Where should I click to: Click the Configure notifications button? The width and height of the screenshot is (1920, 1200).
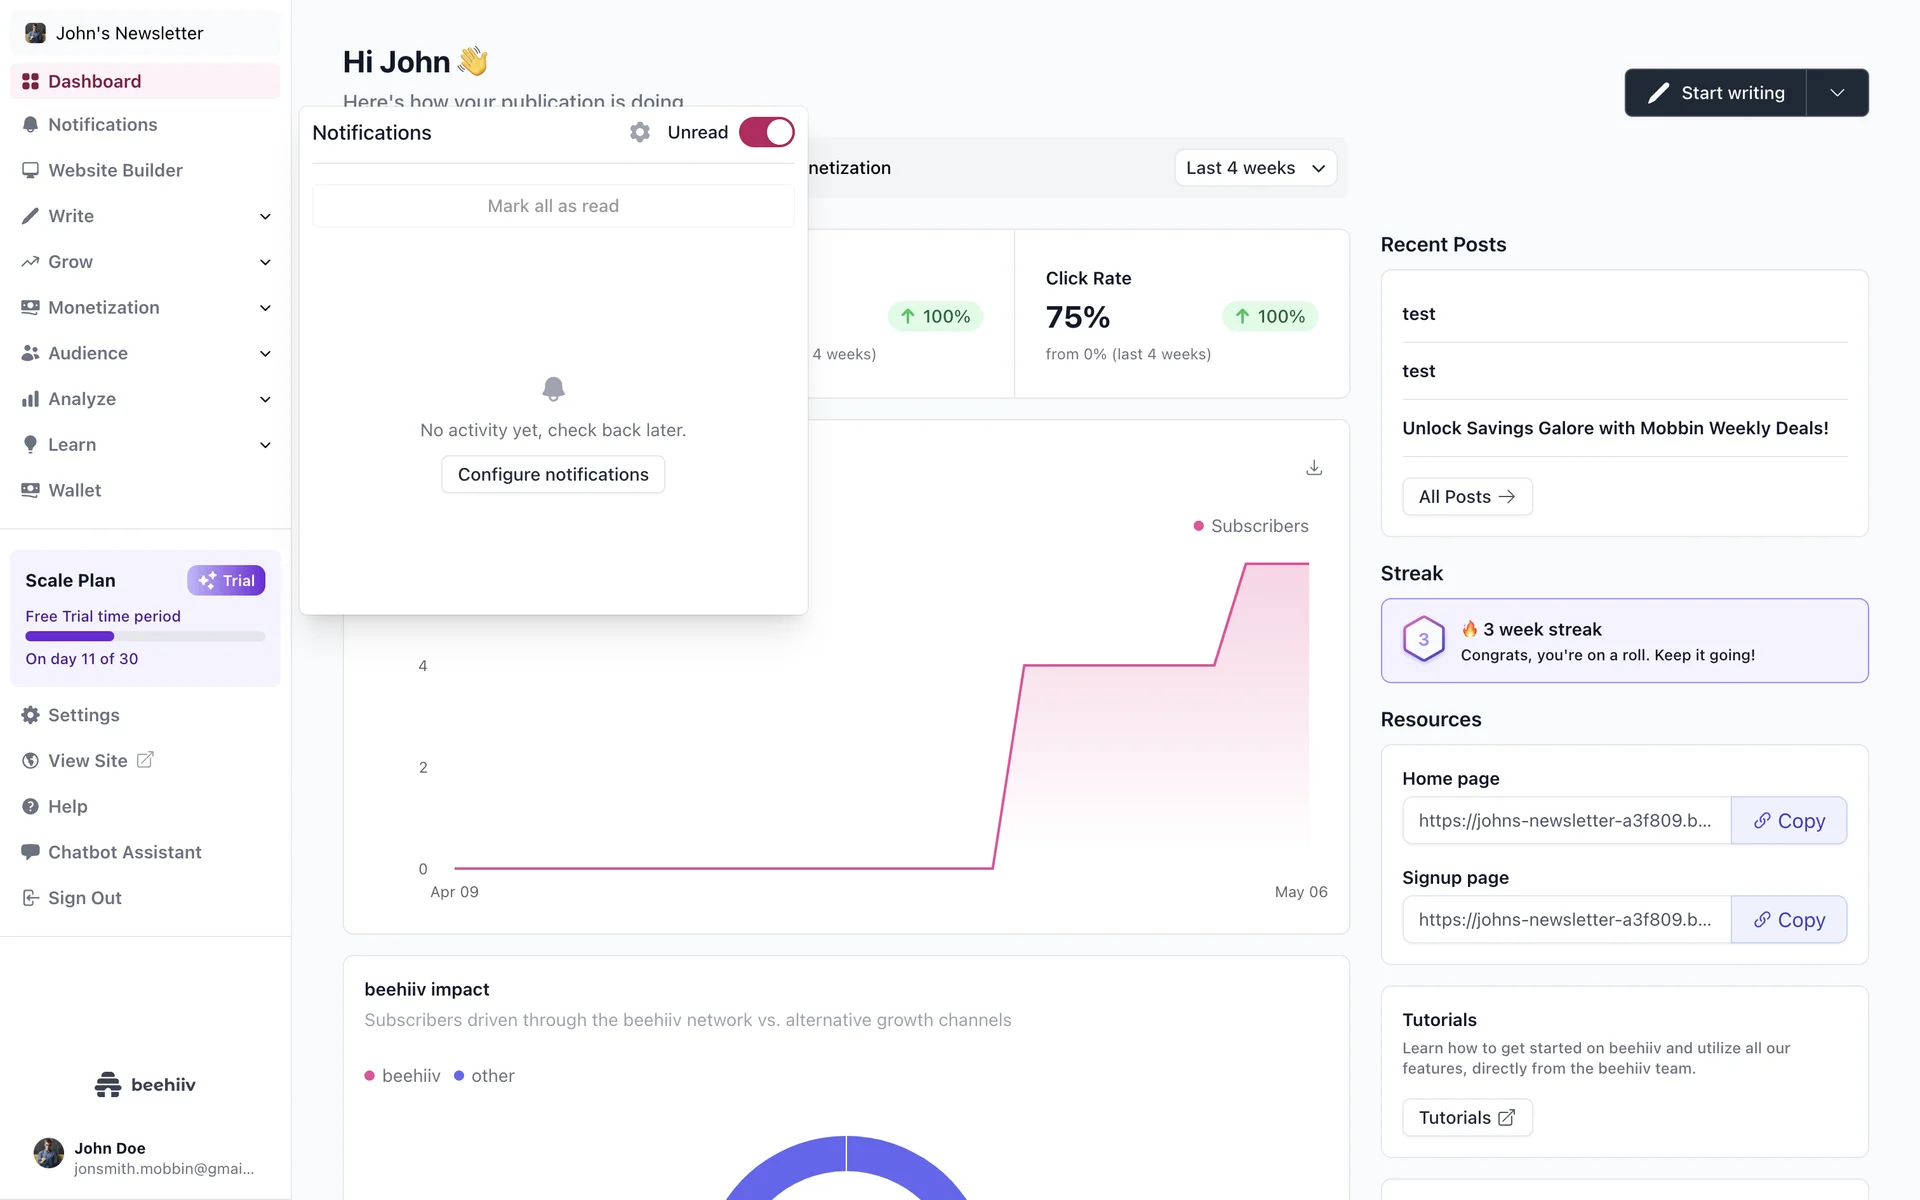pos(553,475)
